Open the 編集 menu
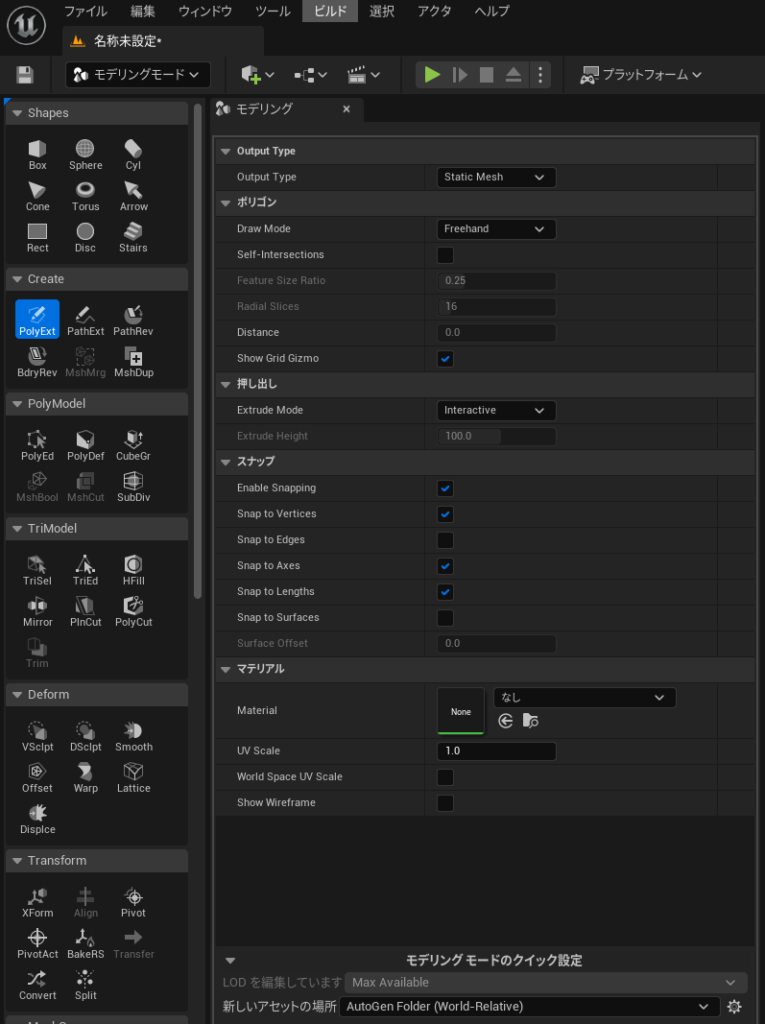 143,11
